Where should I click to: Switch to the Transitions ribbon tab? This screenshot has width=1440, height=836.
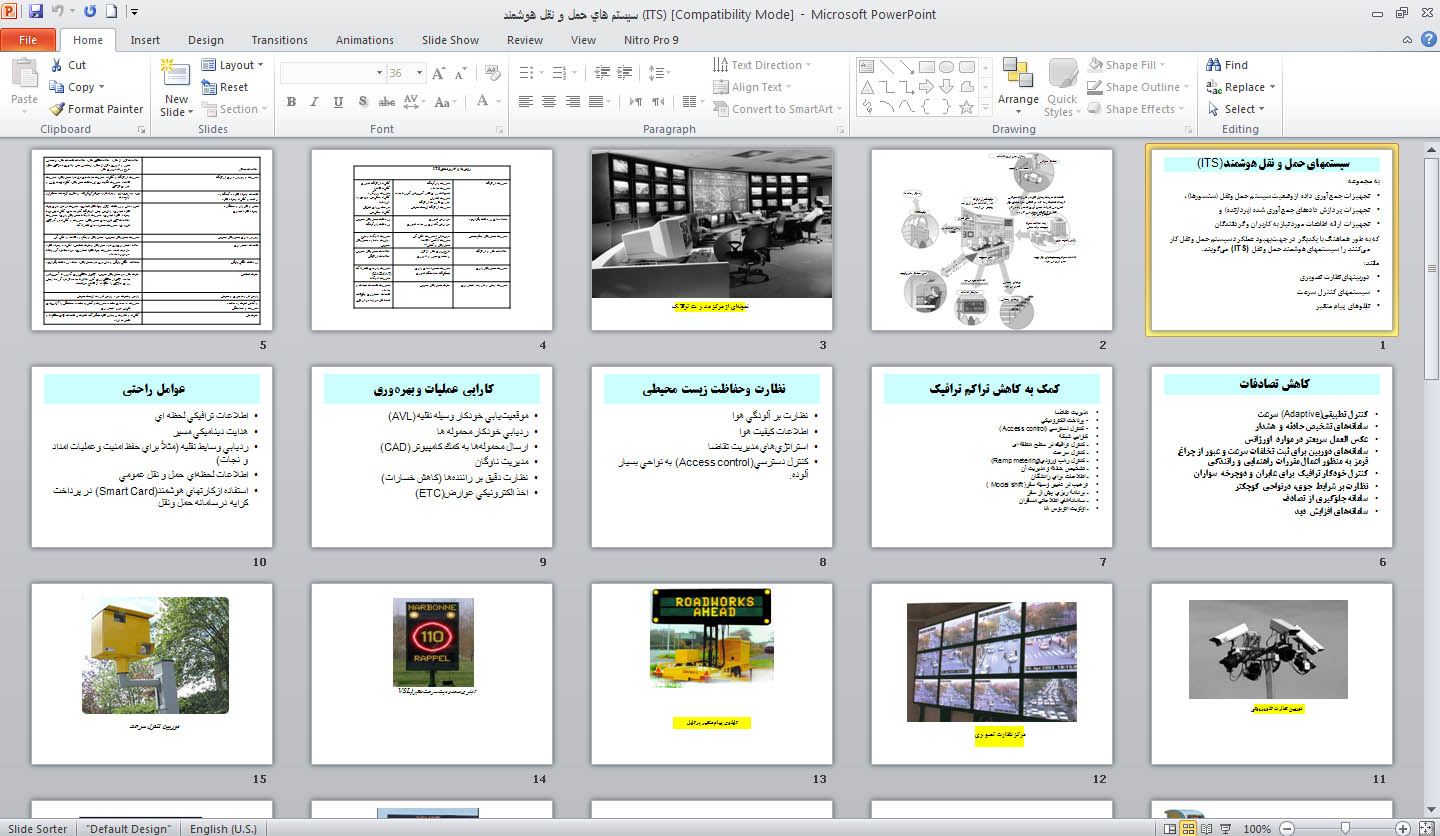pyautogui.click(x=279, y=40)
